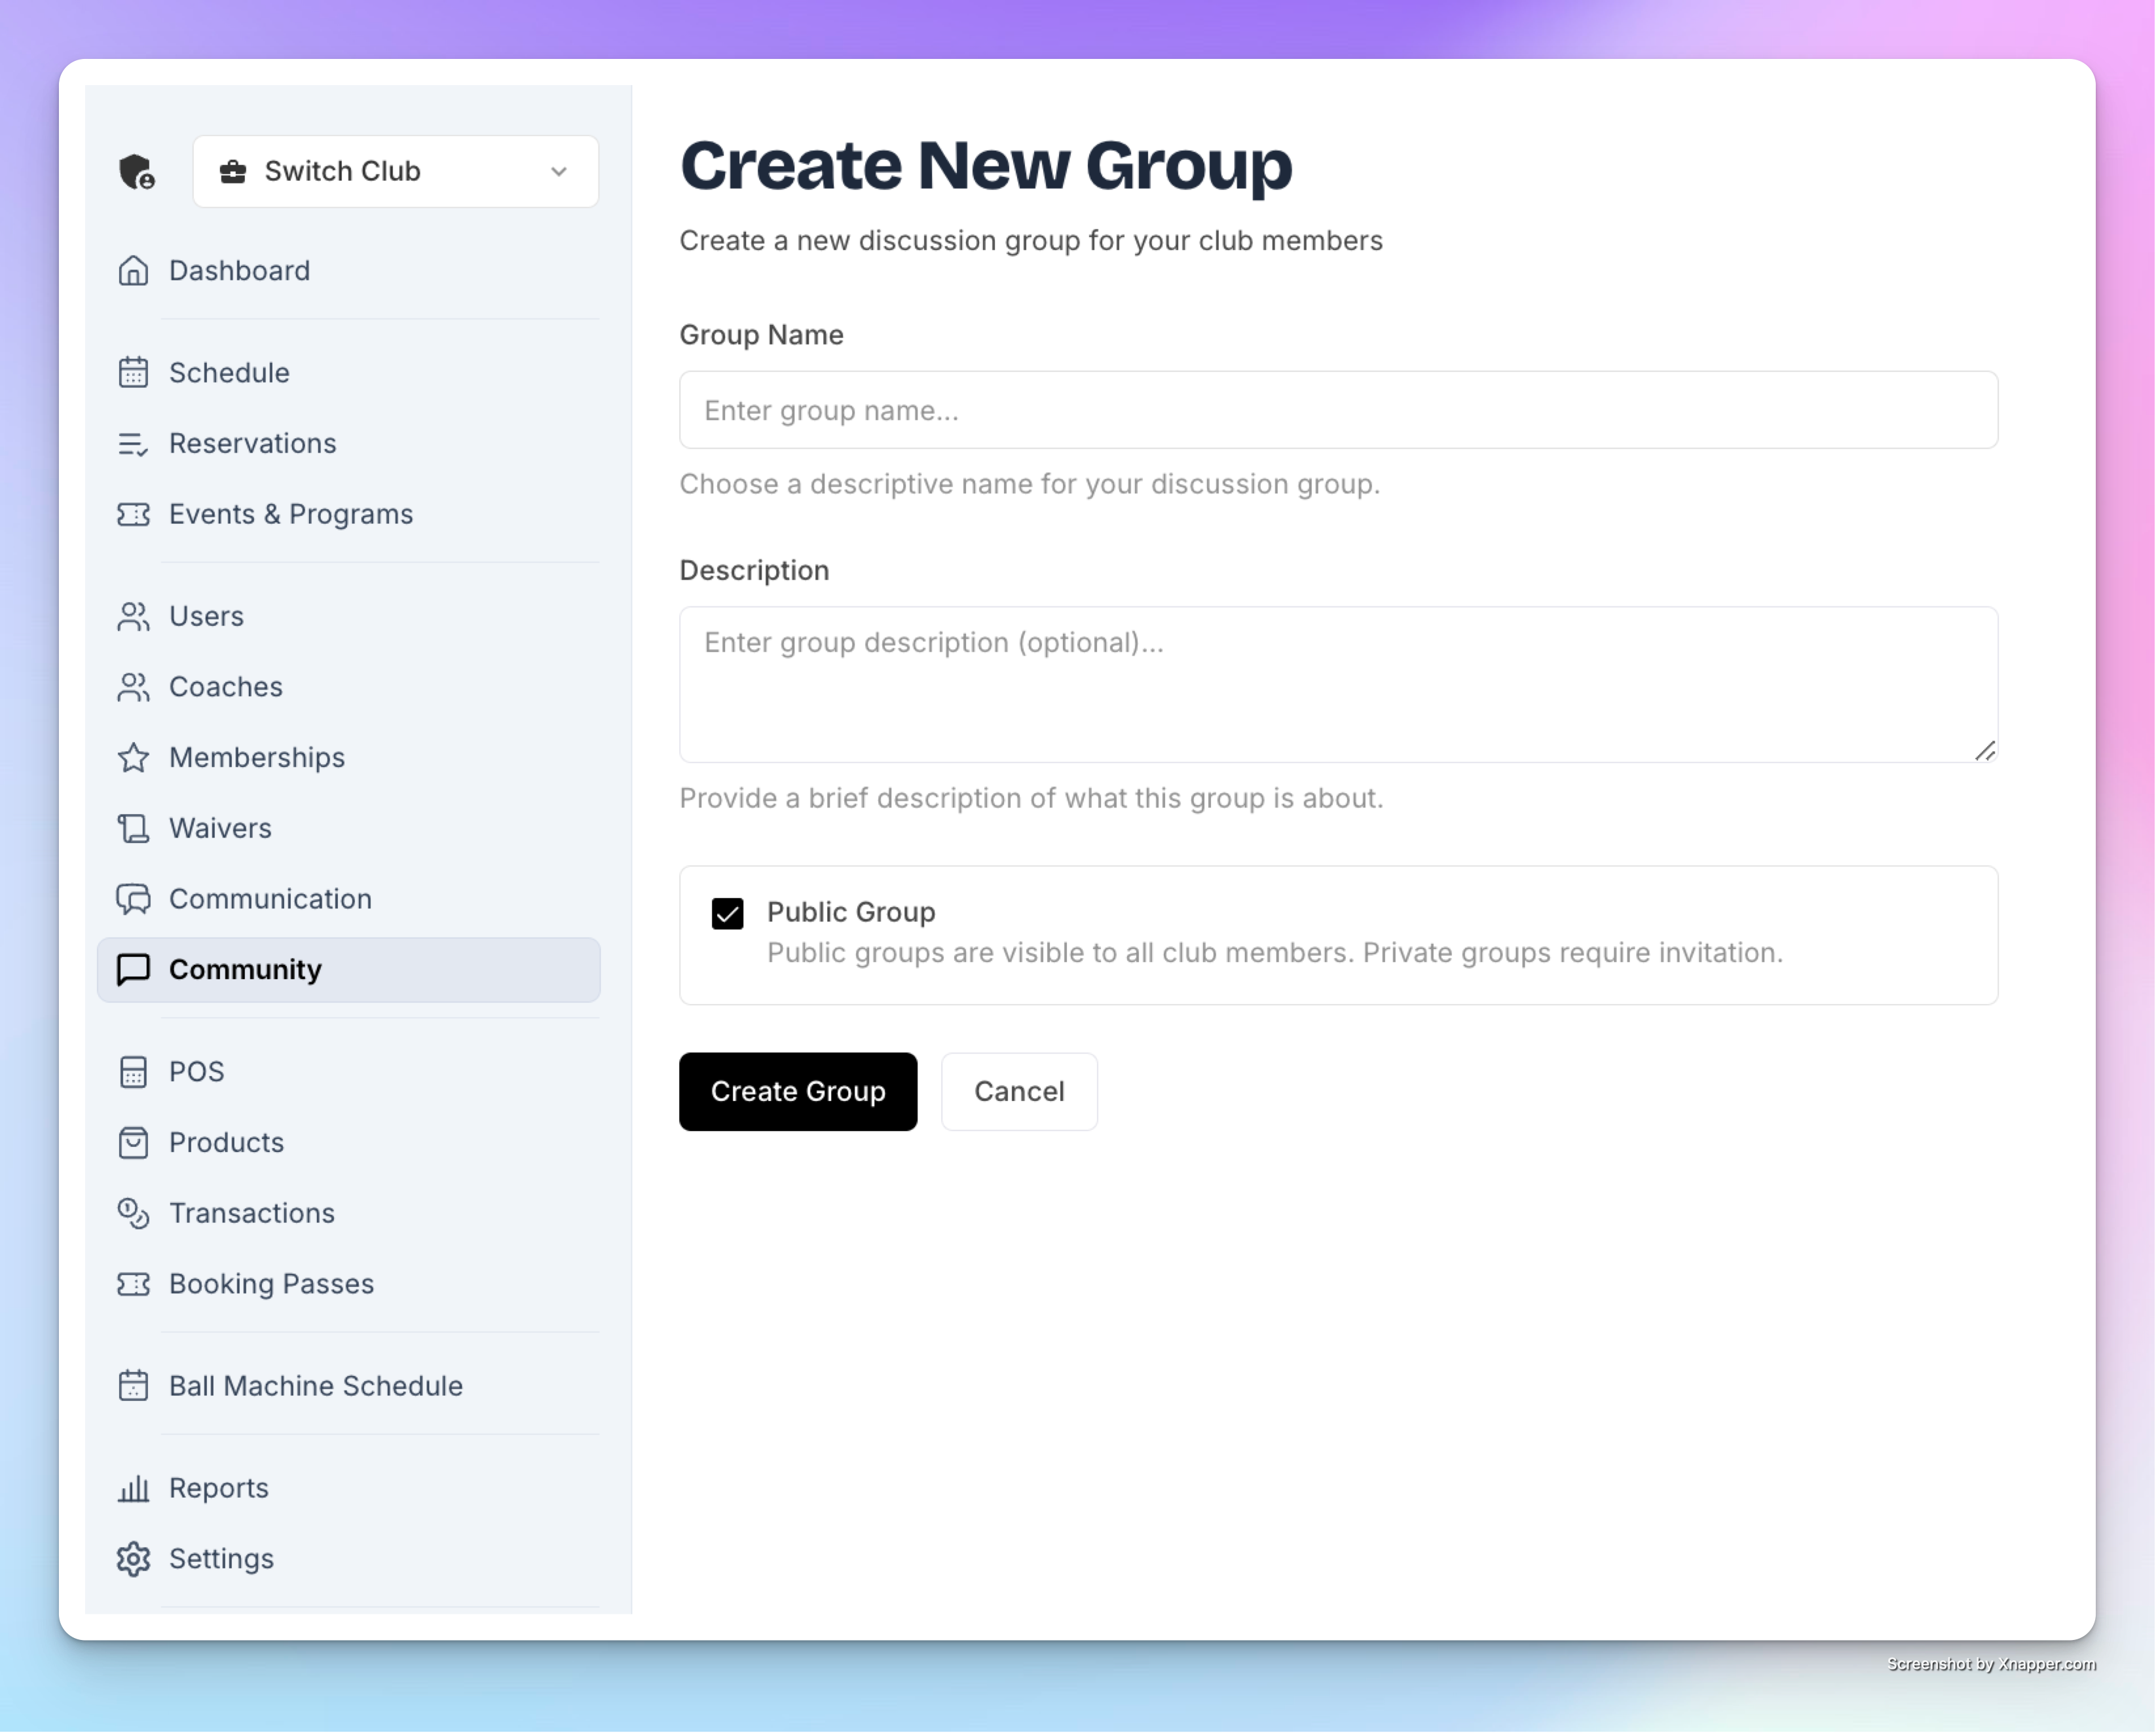This screenshot has width=2156, height=1733.
Task: Click the shield admin logo icon
Action: [137, 171]
